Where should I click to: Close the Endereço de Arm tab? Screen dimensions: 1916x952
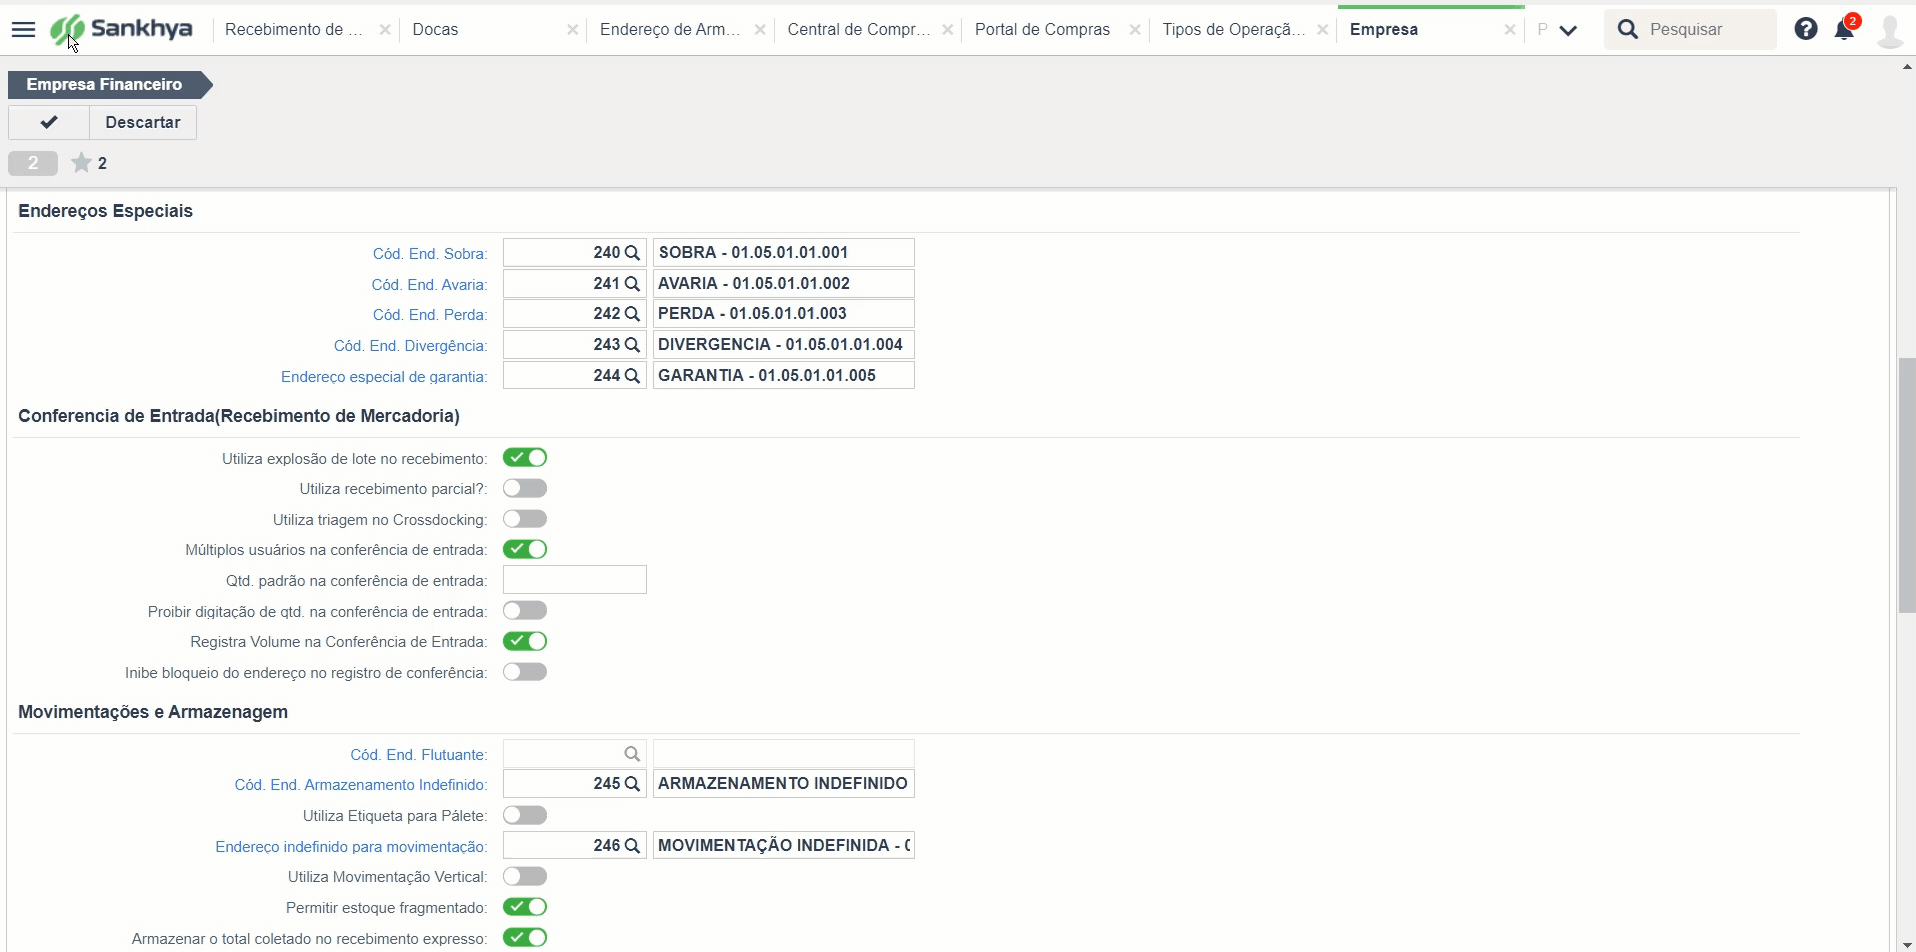[760, 30]
